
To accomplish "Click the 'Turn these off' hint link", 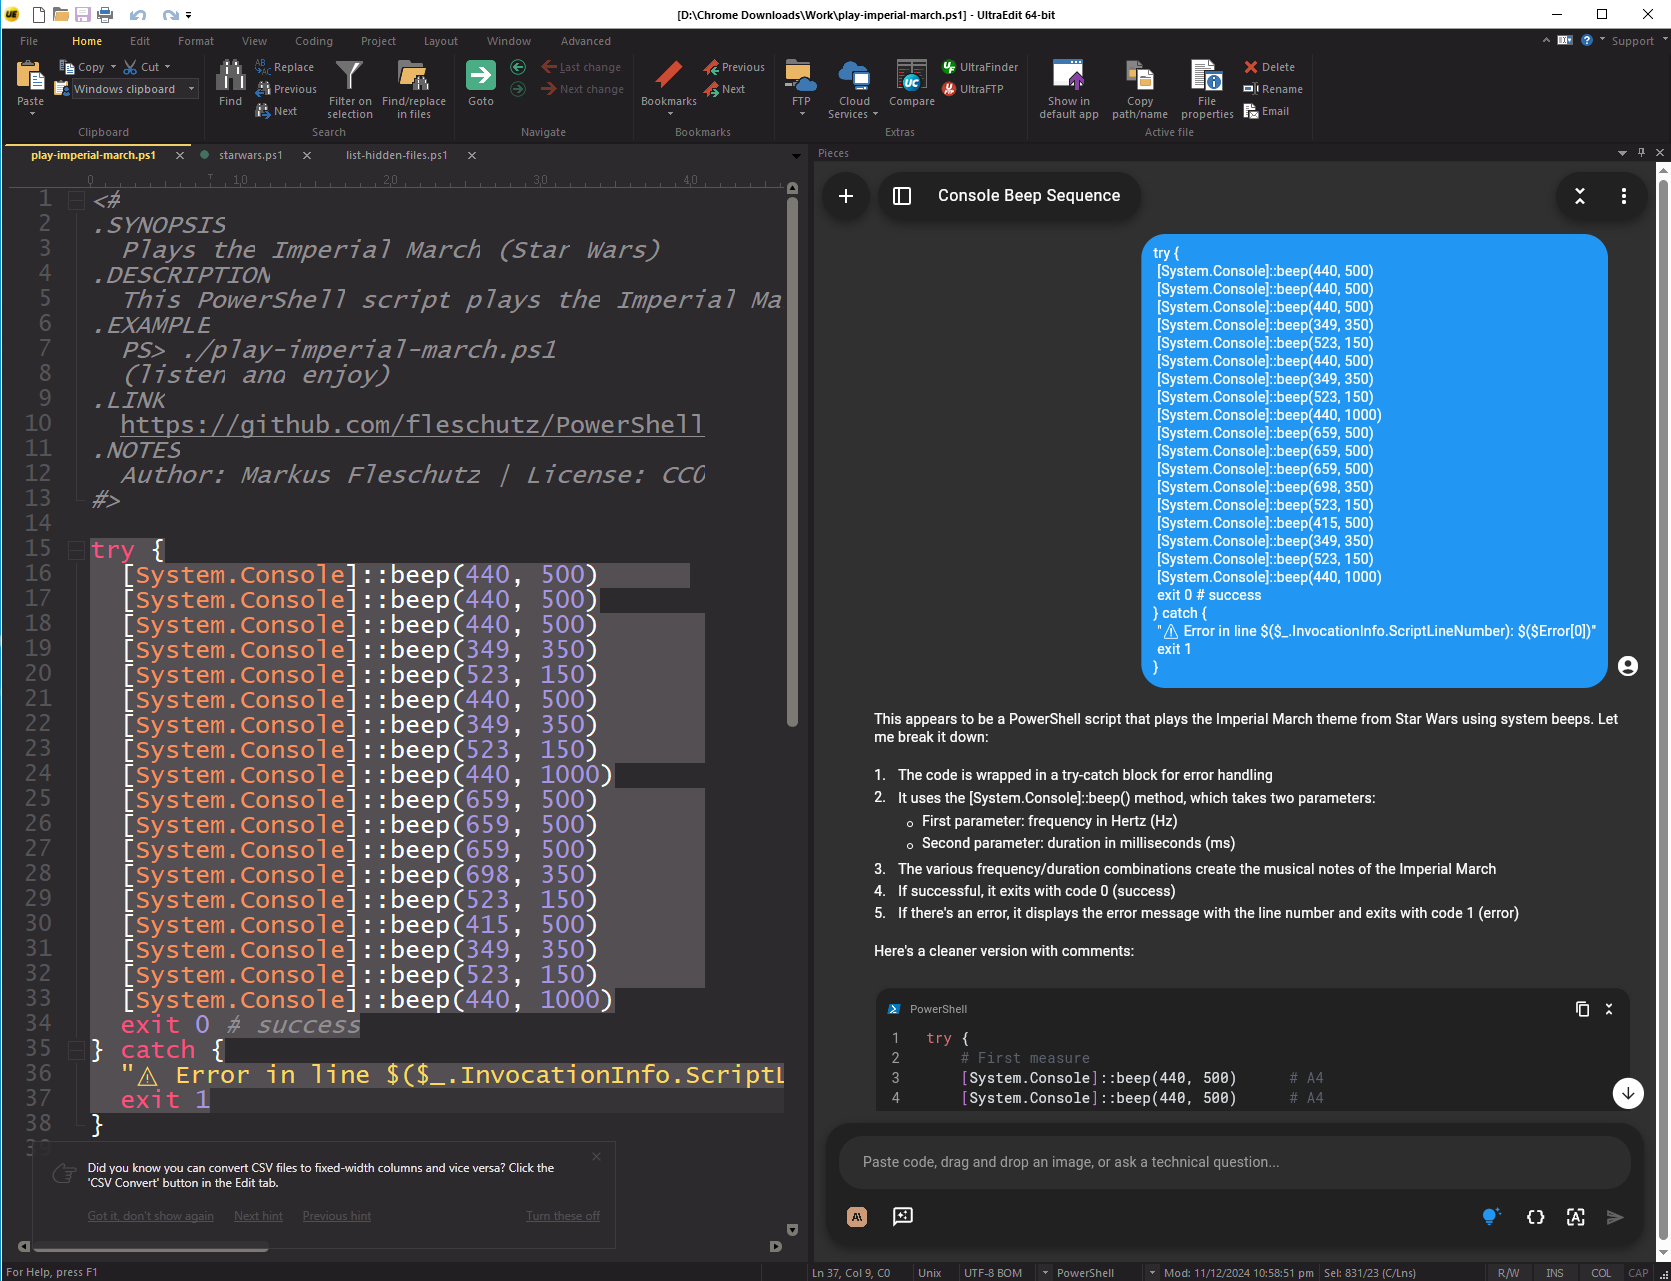I will (563, 1216).
